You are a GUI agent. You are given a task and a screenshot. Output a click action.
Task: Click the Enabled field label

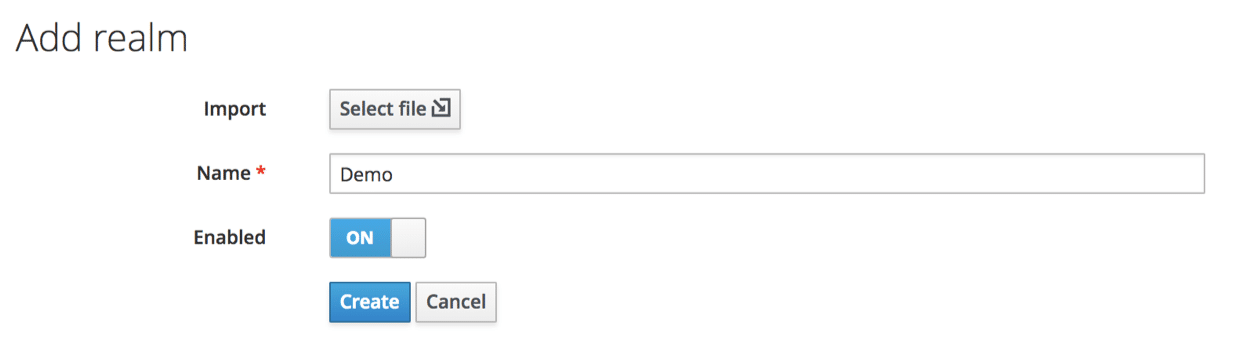pos(229,238)
